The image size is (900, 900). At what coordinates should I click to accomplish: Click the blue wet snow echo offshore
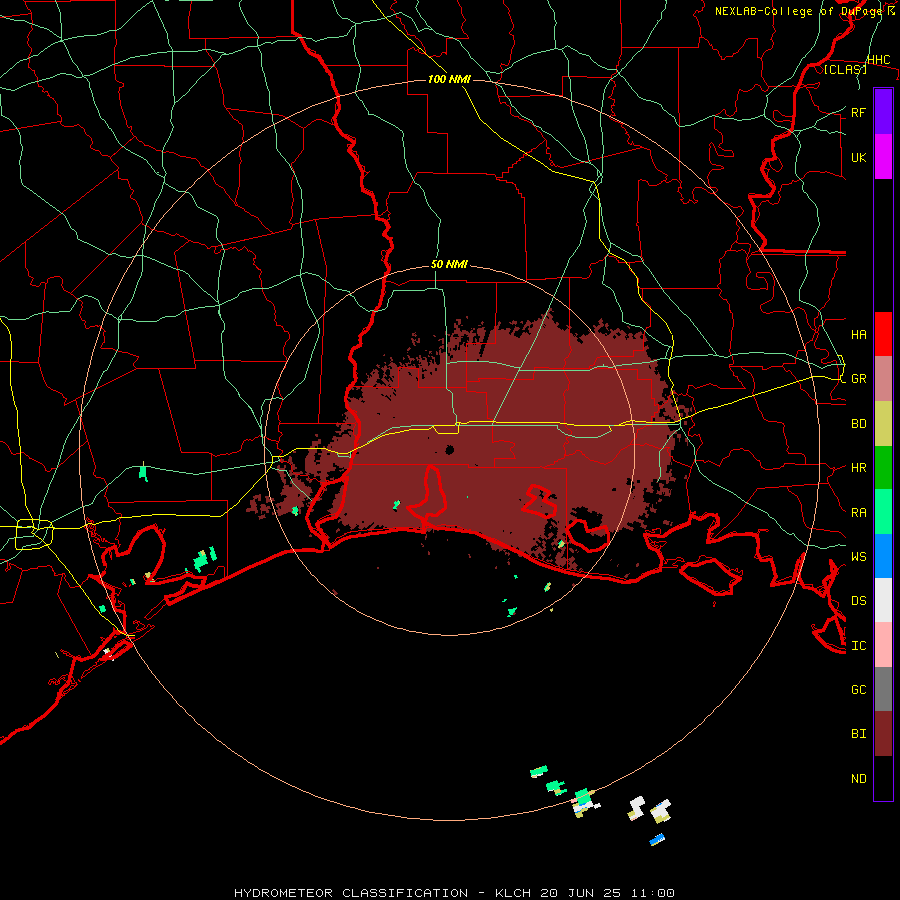(657, 839)
